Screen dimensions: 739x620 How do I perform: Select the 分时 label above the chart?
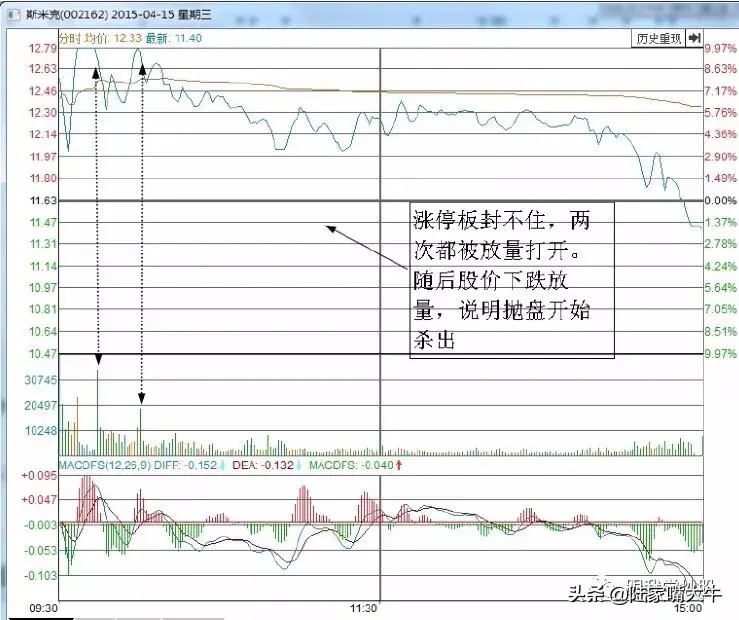click(x=70, y=38)
